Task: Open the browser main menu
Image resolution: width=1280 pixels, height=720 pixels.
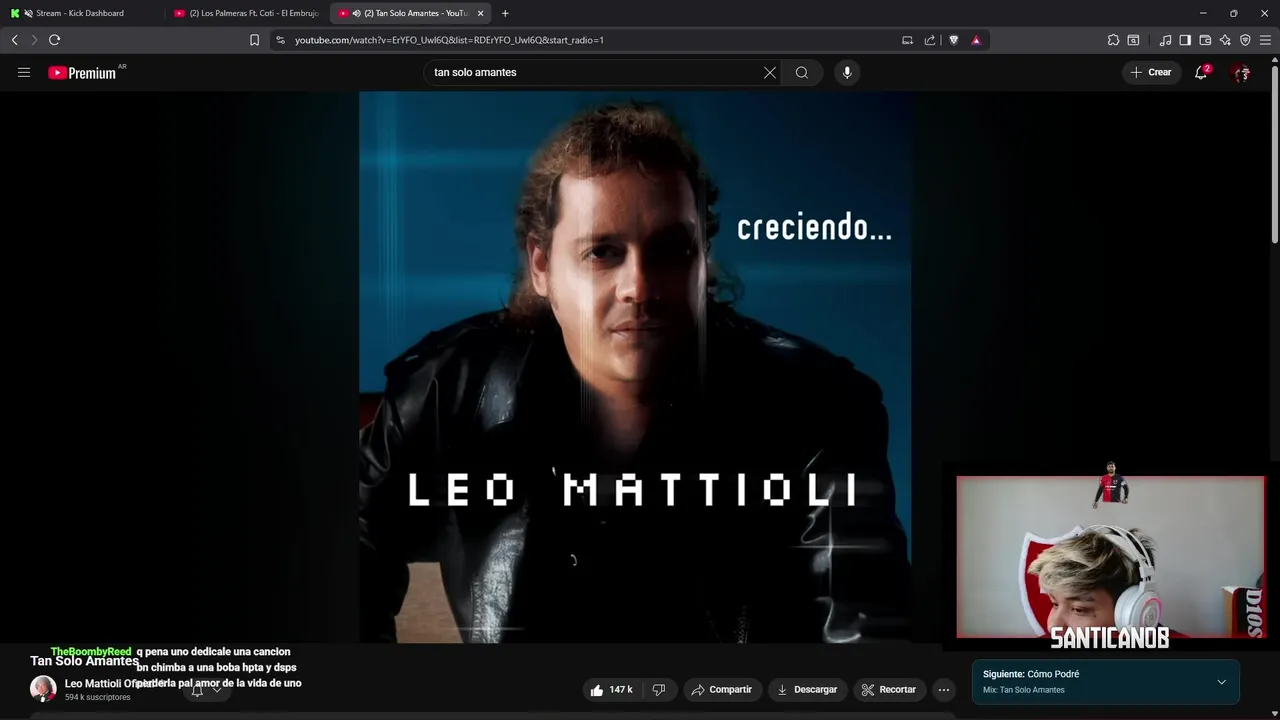Action: click(1265, 40)
